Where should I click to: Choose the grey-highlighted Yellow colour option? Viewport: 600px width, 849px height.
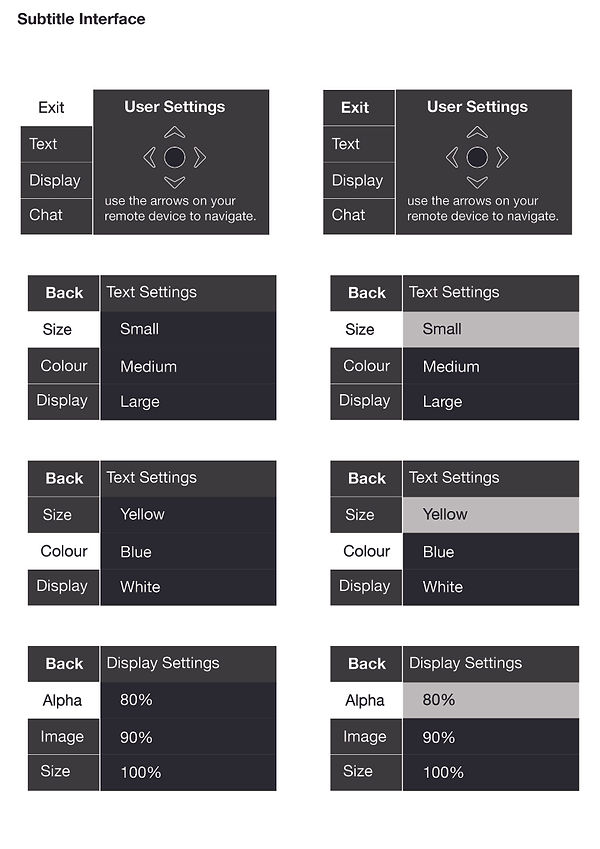pyautogui.click(x=490, y=514)
